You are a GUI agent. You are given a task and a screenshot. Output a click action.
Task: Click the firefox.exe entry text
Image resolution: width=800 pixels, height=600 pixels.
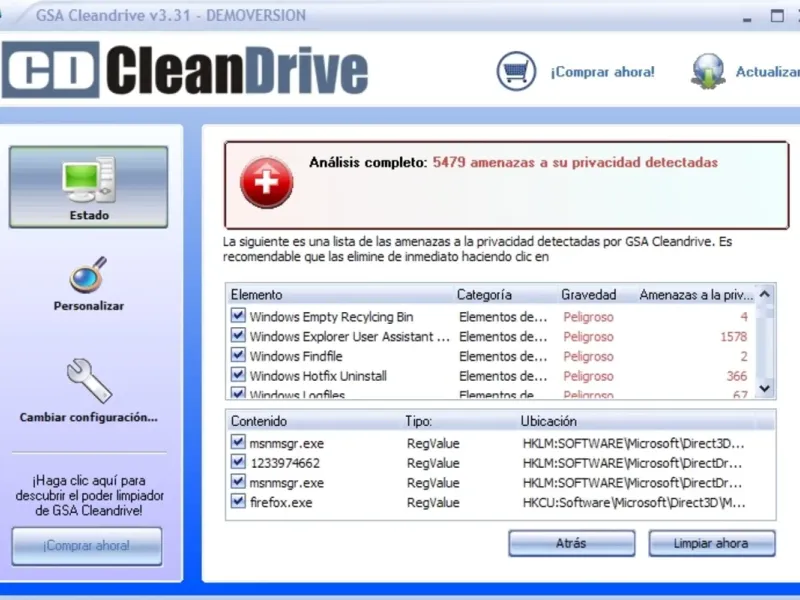point(281,503)
